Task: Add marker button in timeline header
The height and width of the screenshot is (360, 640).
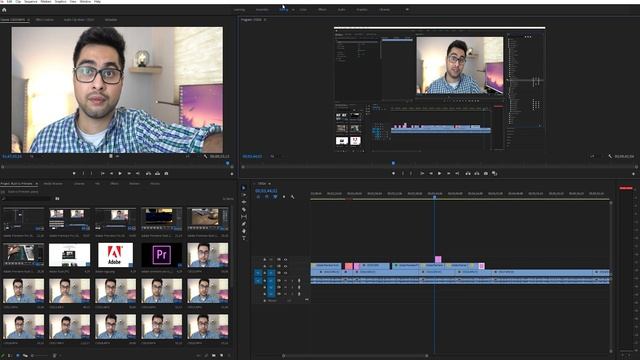Action: 284,197
